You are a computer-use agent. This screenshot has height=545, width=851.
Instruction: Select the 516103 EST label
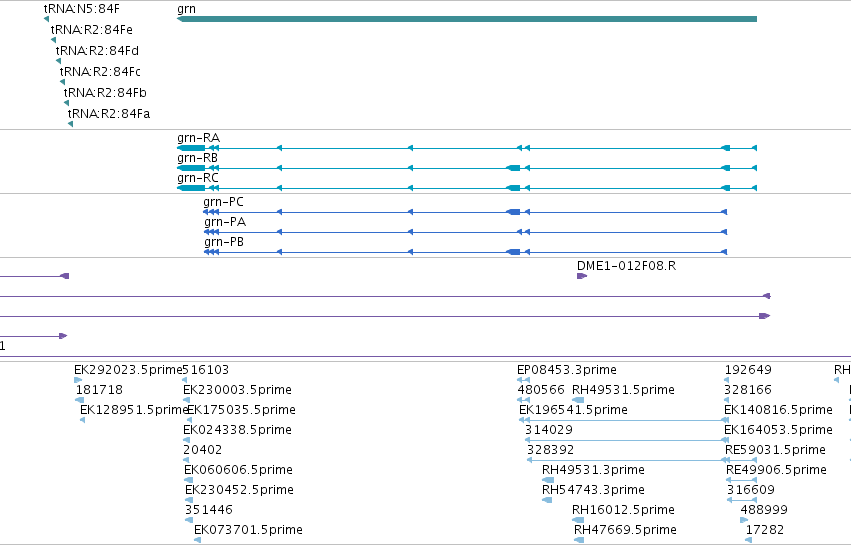(206, 370)
